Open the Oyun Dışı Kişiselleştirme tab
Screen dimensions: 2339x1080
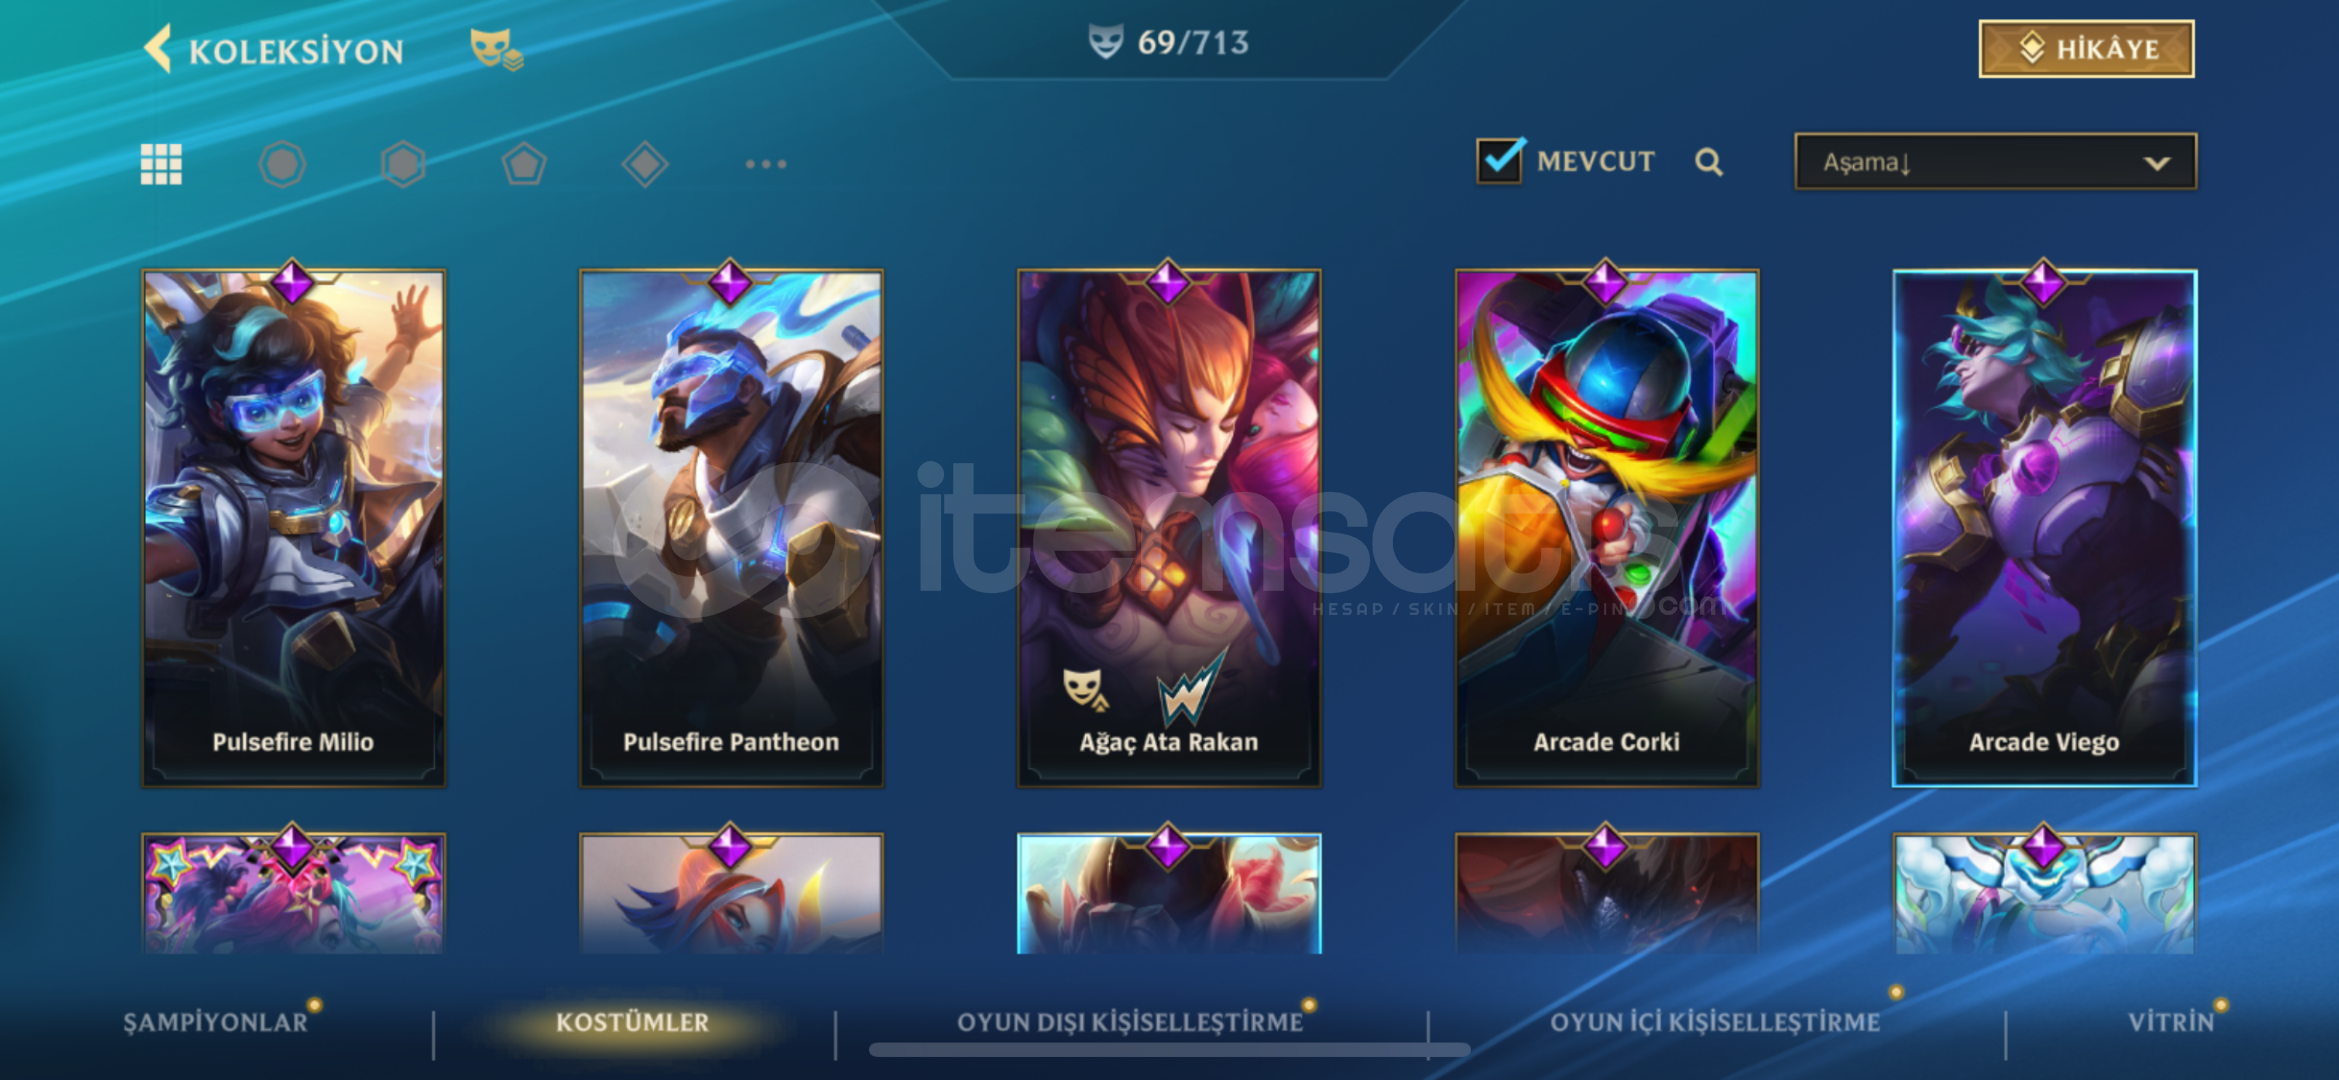point(1130,1022)
